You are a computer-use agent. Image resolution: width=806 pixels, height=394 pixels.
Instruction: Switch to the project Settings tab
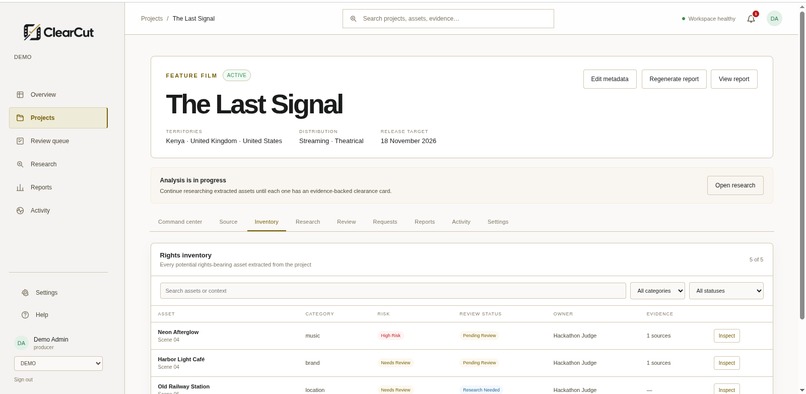[498, 222]
